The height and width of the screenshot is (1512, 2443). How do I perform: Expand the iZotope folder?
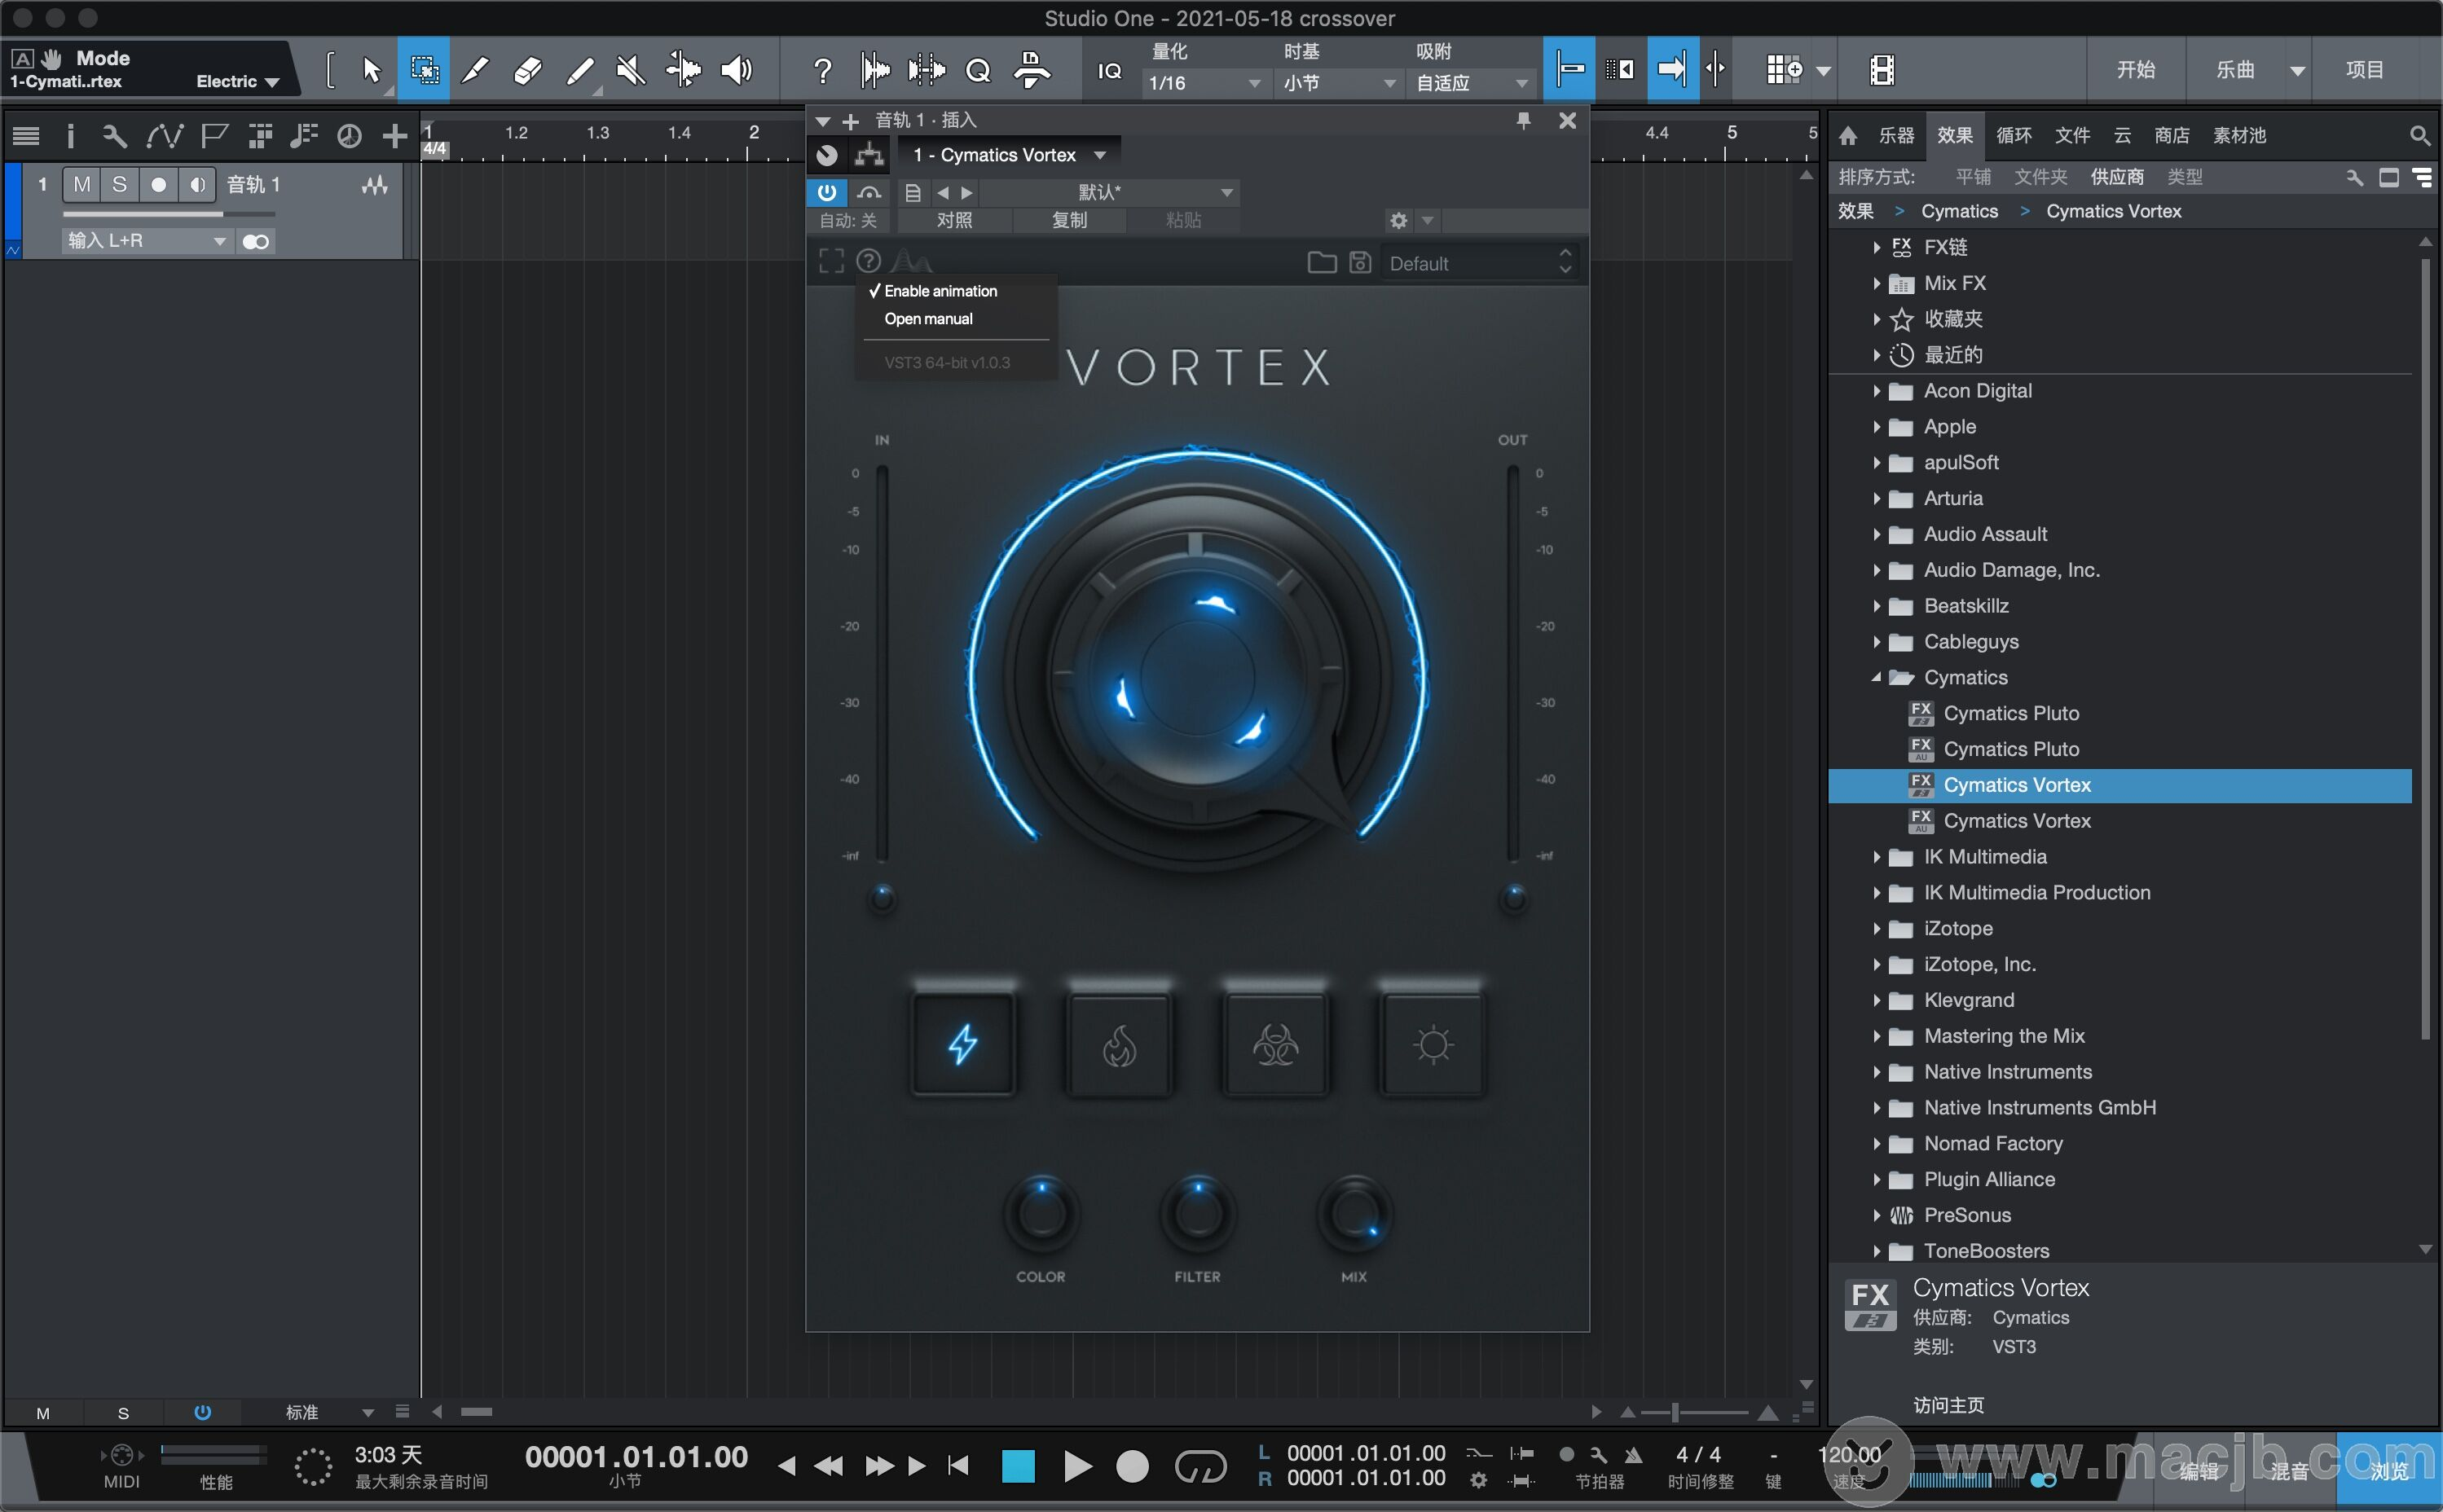(x=1876, y=929)
